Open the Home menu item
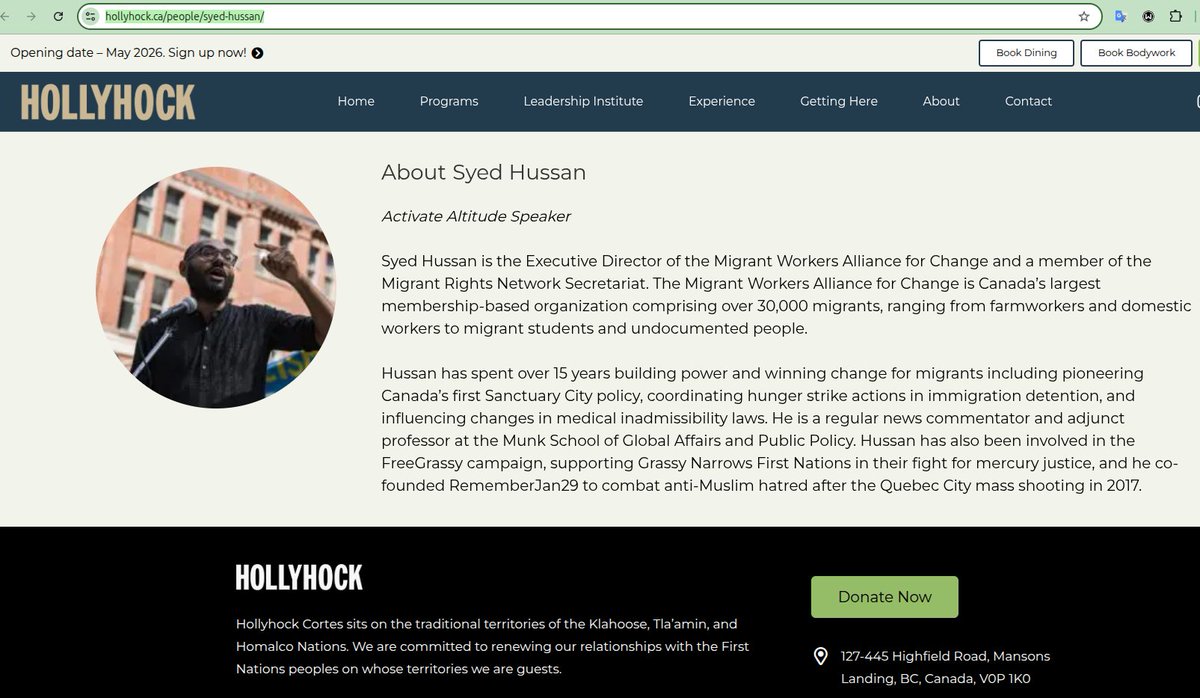 point(356,101)
